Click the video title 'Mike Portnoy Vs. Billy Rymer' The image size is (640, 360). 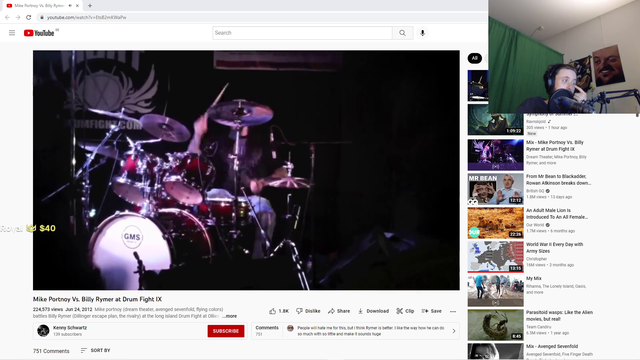(x=97, y=299)
